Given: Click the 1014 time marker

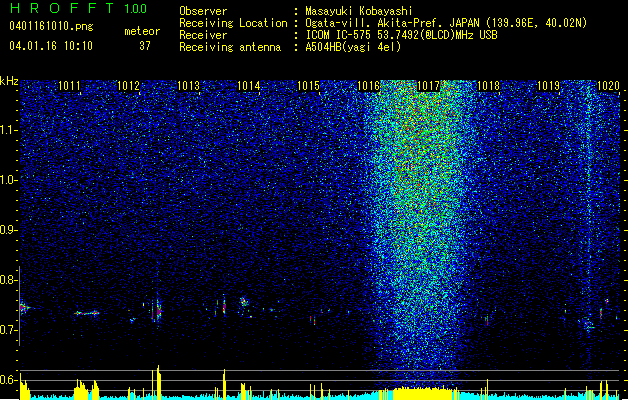Looking at the screenshot, I should pos(248,86).
